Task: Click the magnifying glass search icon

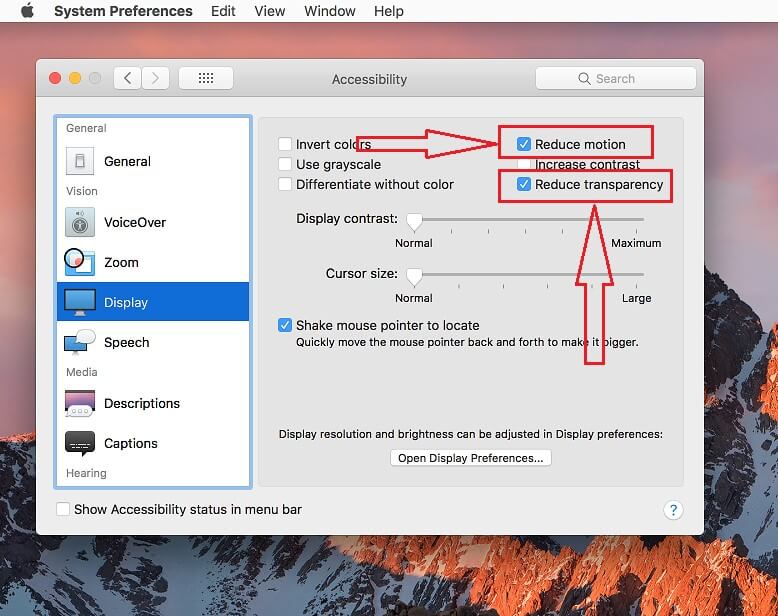Action: click(584, 78)
